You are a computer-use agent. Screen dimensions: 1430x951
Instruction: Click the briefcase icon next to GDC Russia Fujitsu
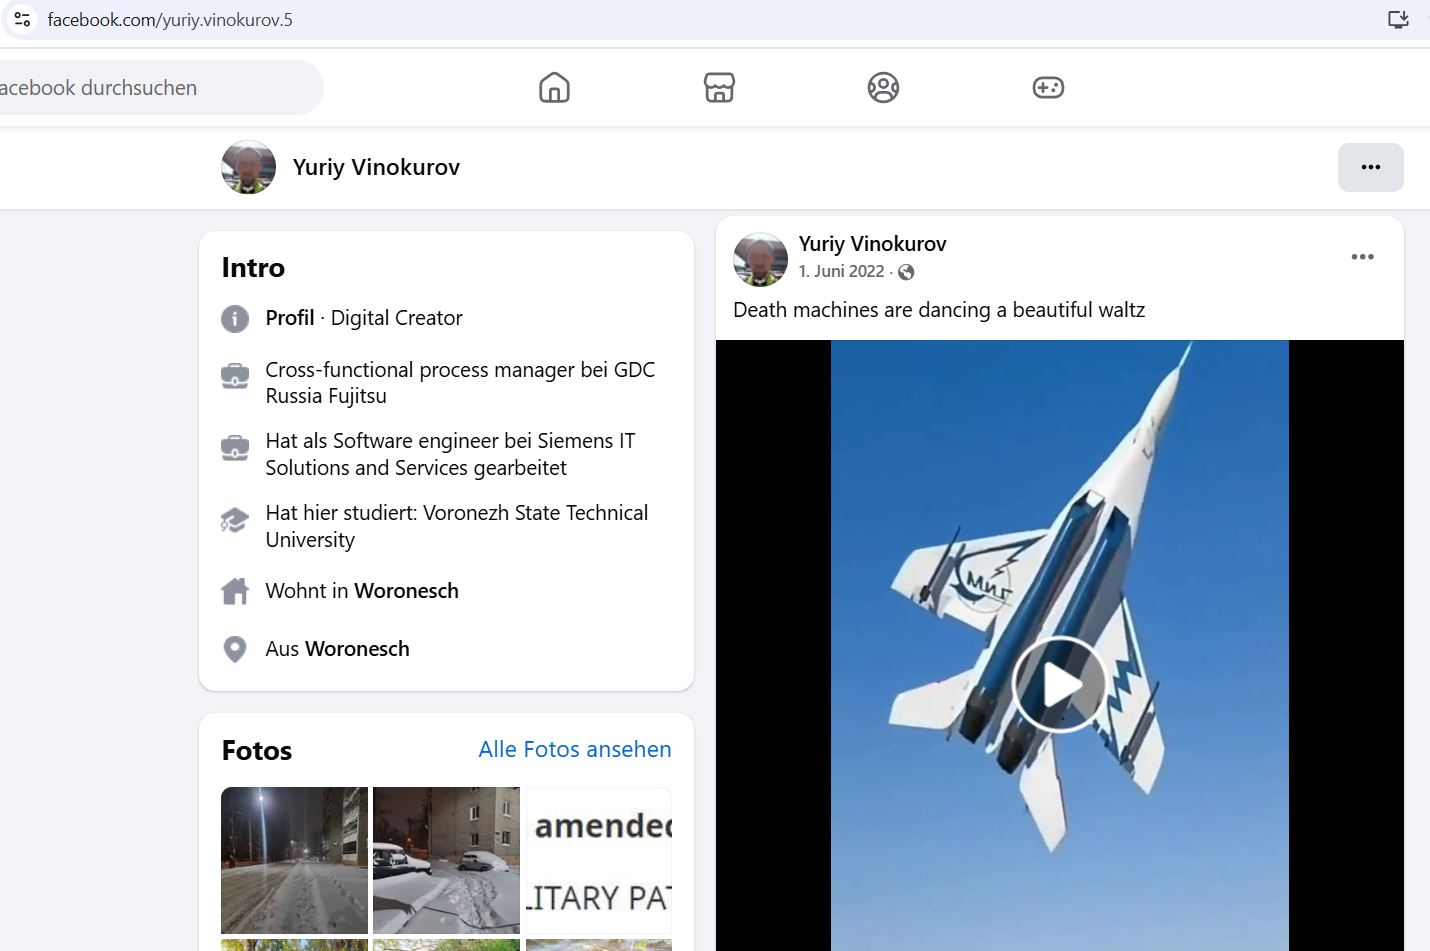pyautogui.click(x=235, y=376)
